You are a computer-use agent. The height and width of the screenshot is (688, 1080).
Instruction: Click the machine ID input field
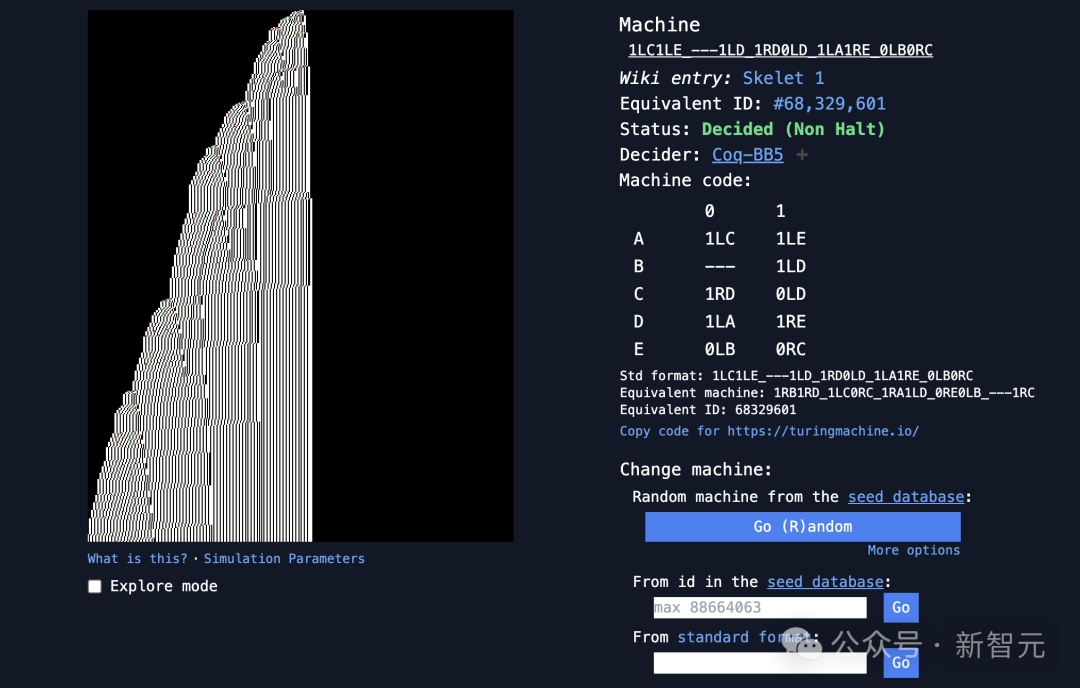tap(760, 607)
